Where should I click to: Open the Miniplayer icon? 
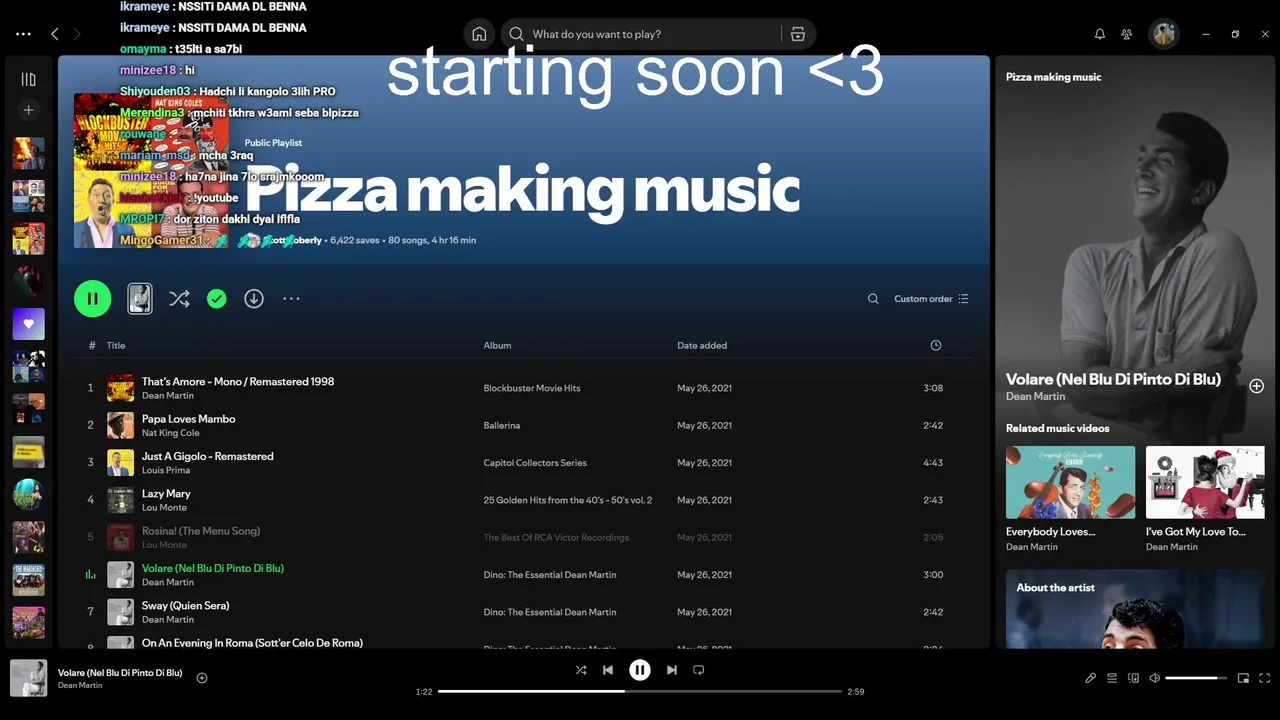tap(1243, 678)
